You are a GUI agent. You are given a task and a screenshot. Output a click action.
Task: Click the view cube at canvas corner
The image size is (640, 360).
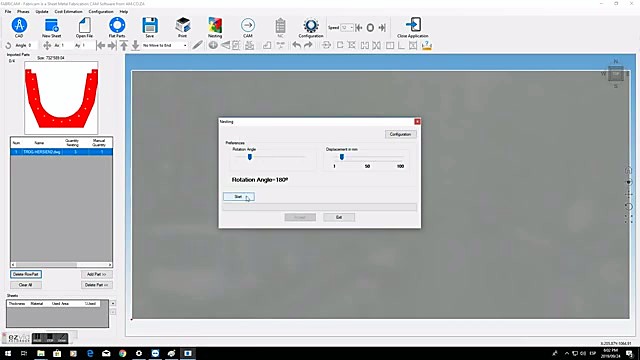coord(616,74)
